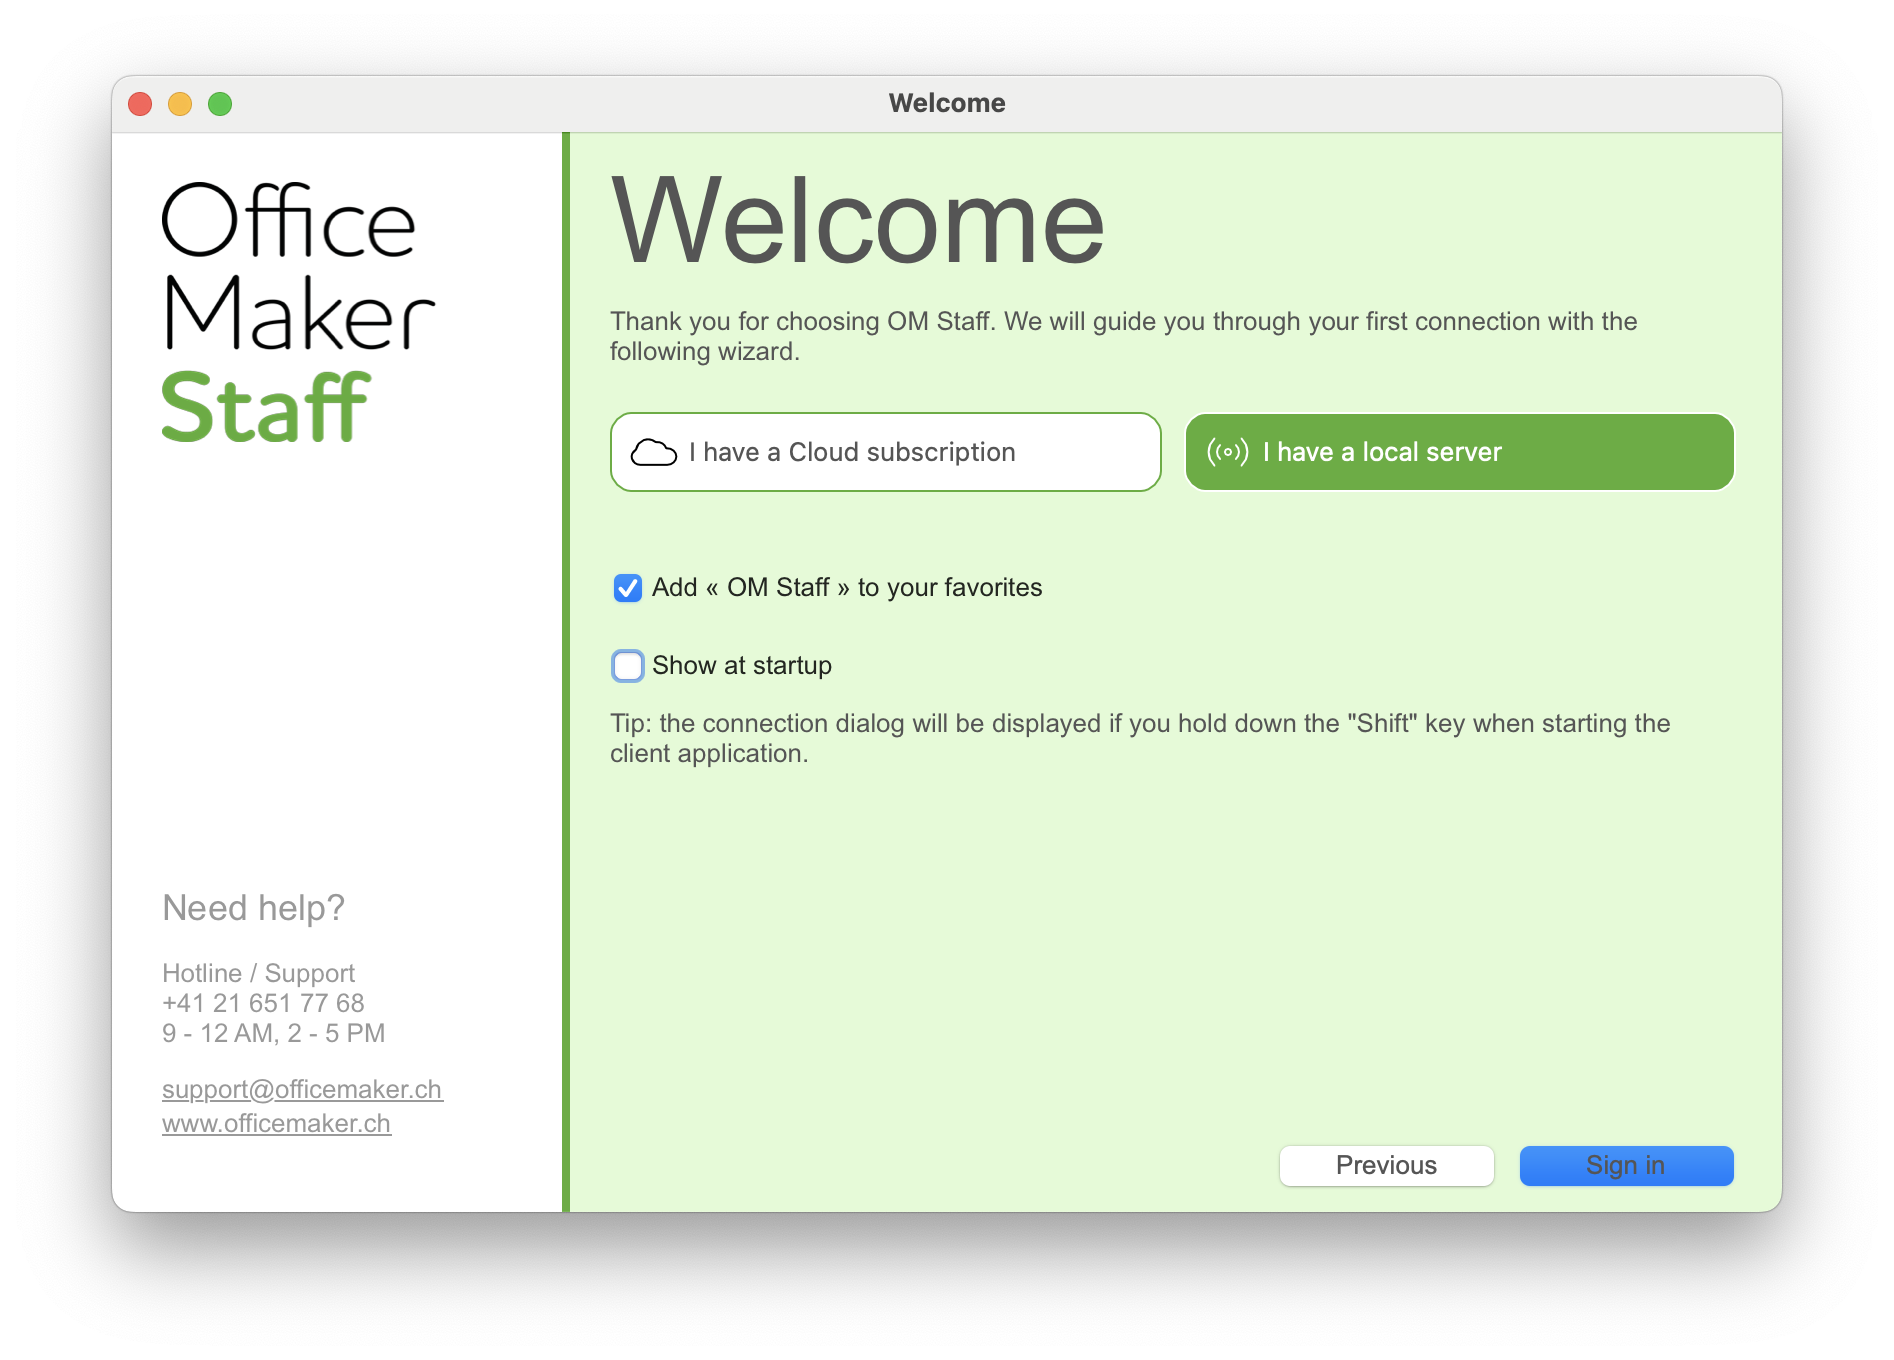Choose 'I have a Cloud subscription'
The height and width of the screenshot is (1360, 1894).
[x=885, y=452]
